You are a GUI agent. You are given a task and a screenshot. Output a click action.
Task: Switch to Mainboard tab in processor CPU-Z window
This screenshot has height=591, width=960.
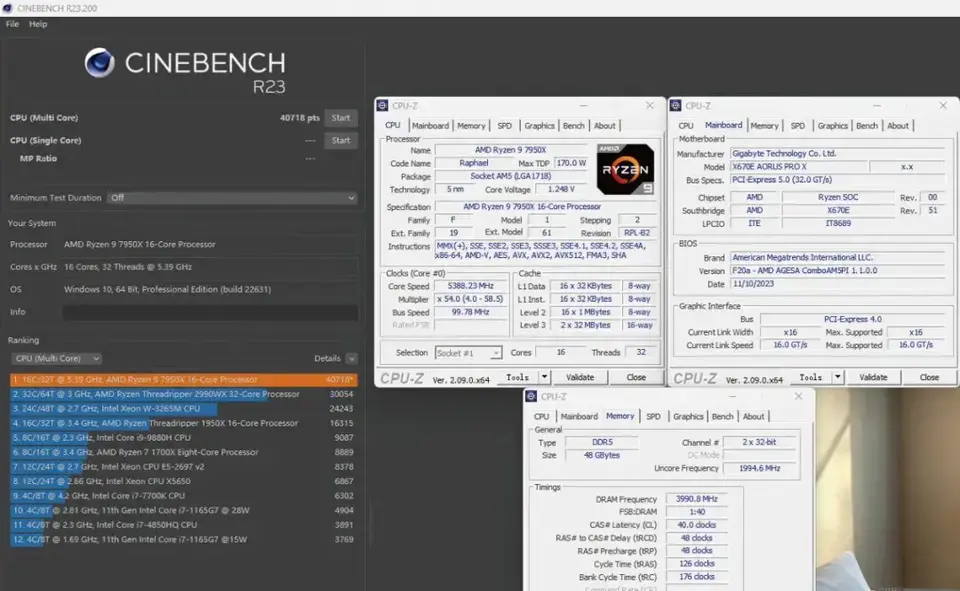[x=430, y=126]
